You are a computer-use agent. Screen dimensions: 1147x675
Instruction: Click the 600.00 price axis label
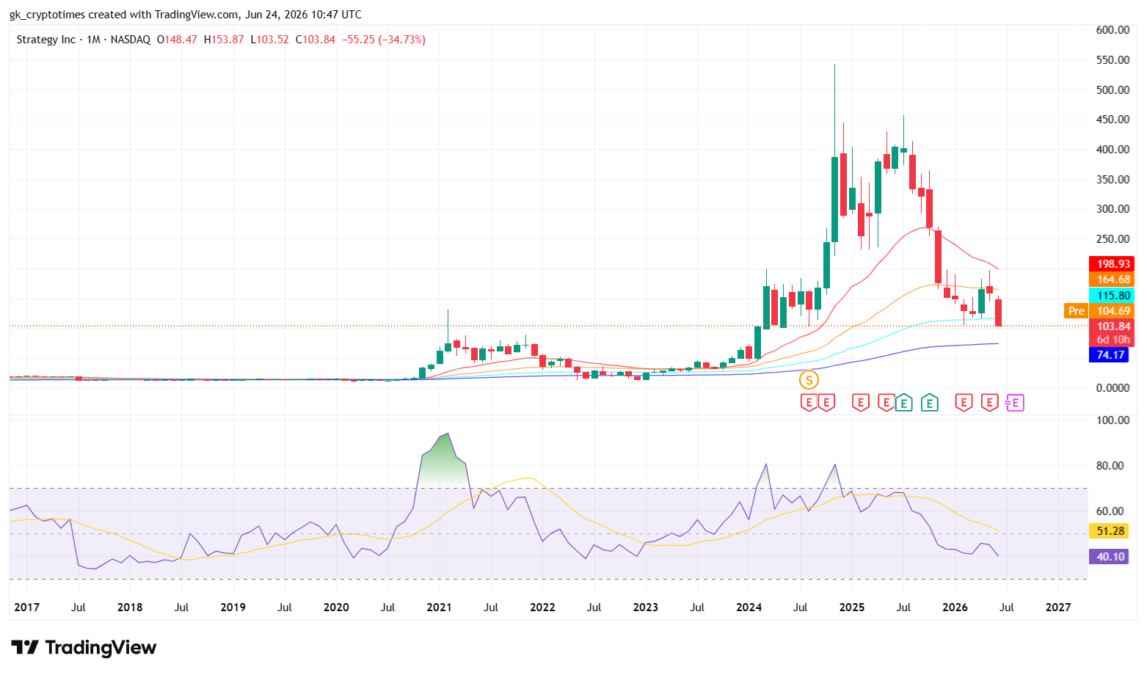[1113, 30]
